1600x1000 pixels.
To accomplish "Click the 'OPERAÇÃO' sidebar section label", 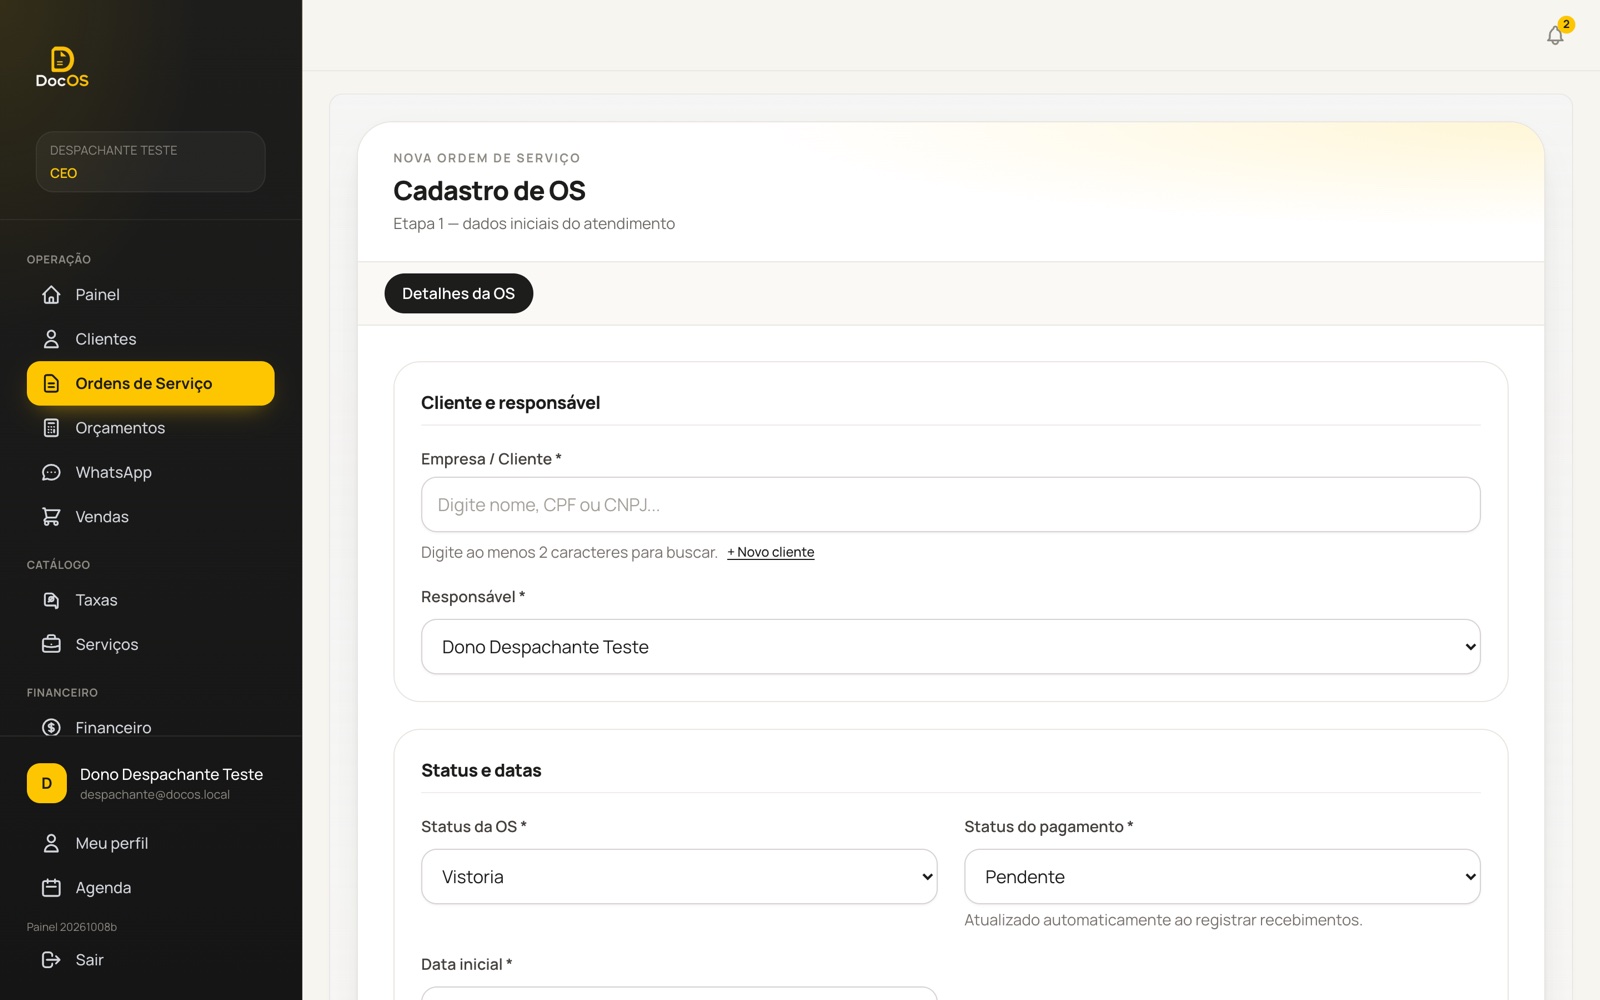I will click(59, 259).
